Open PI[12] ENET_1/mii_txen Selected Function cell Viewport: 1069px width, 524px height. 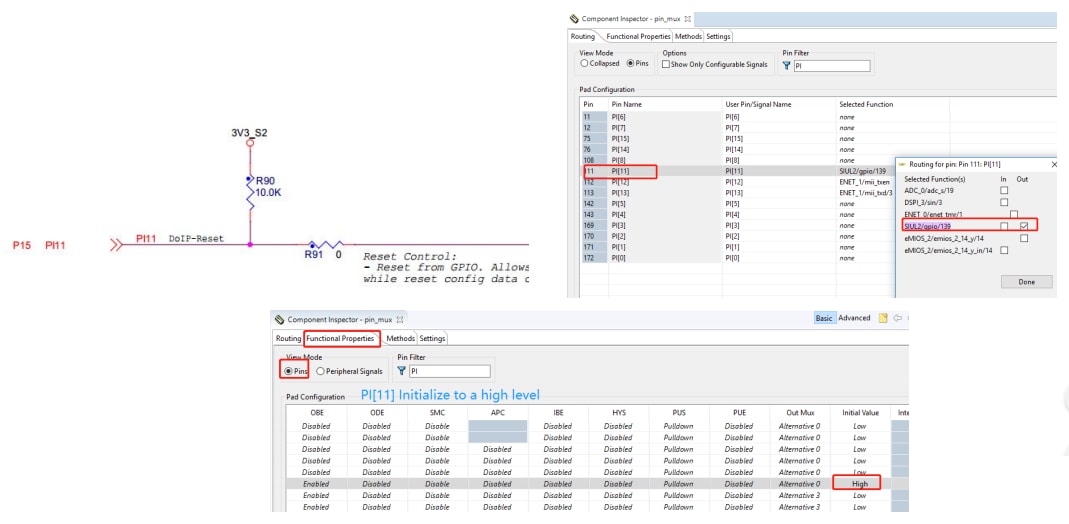[866, 182]
